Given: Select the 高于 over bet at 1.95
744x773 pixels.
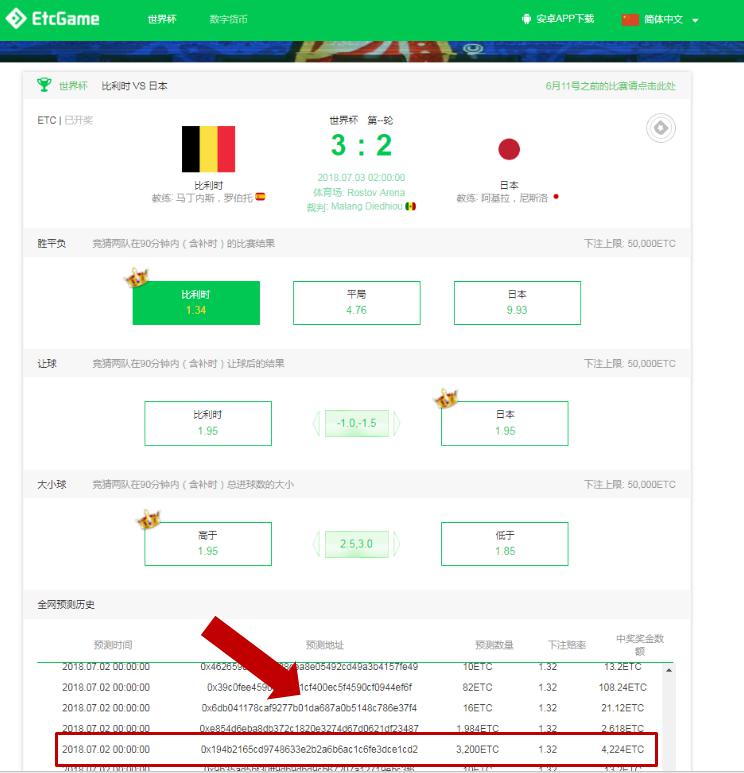Looking at the screenshot, I should point(207,543).
